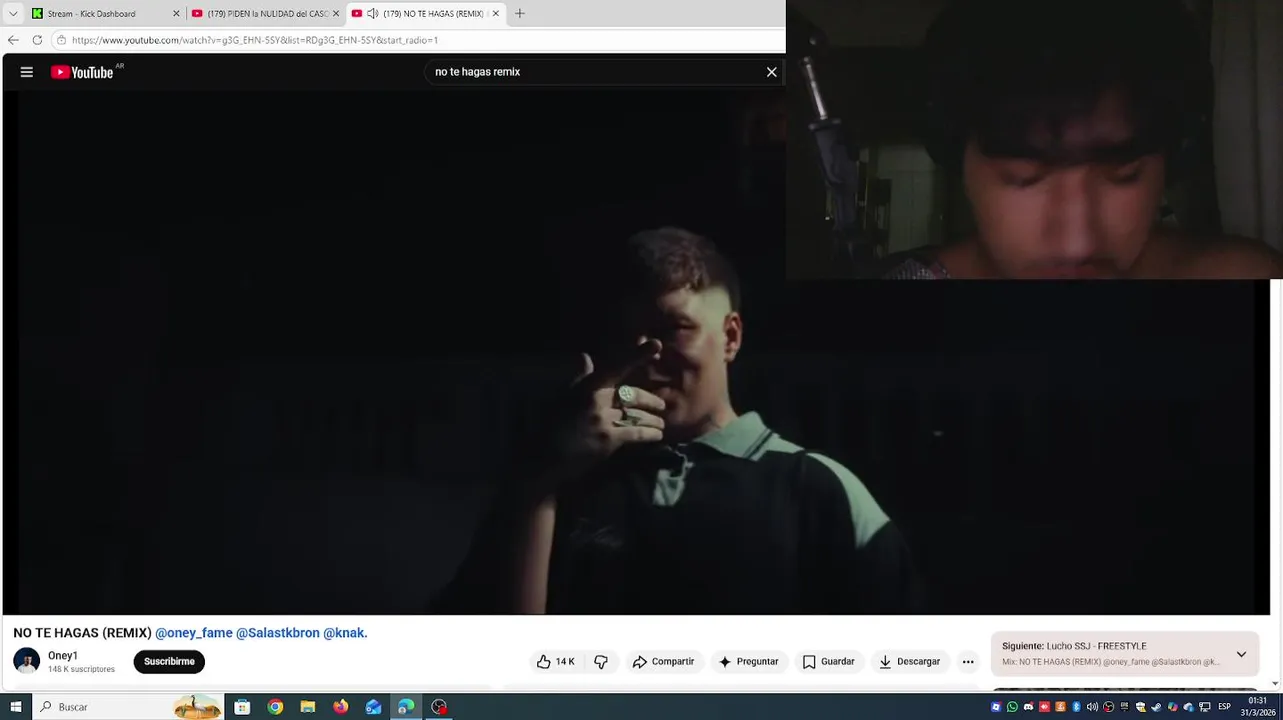
Task: Close the PIDEN la NULIDAD tab
Action: [x=336, y=14]
